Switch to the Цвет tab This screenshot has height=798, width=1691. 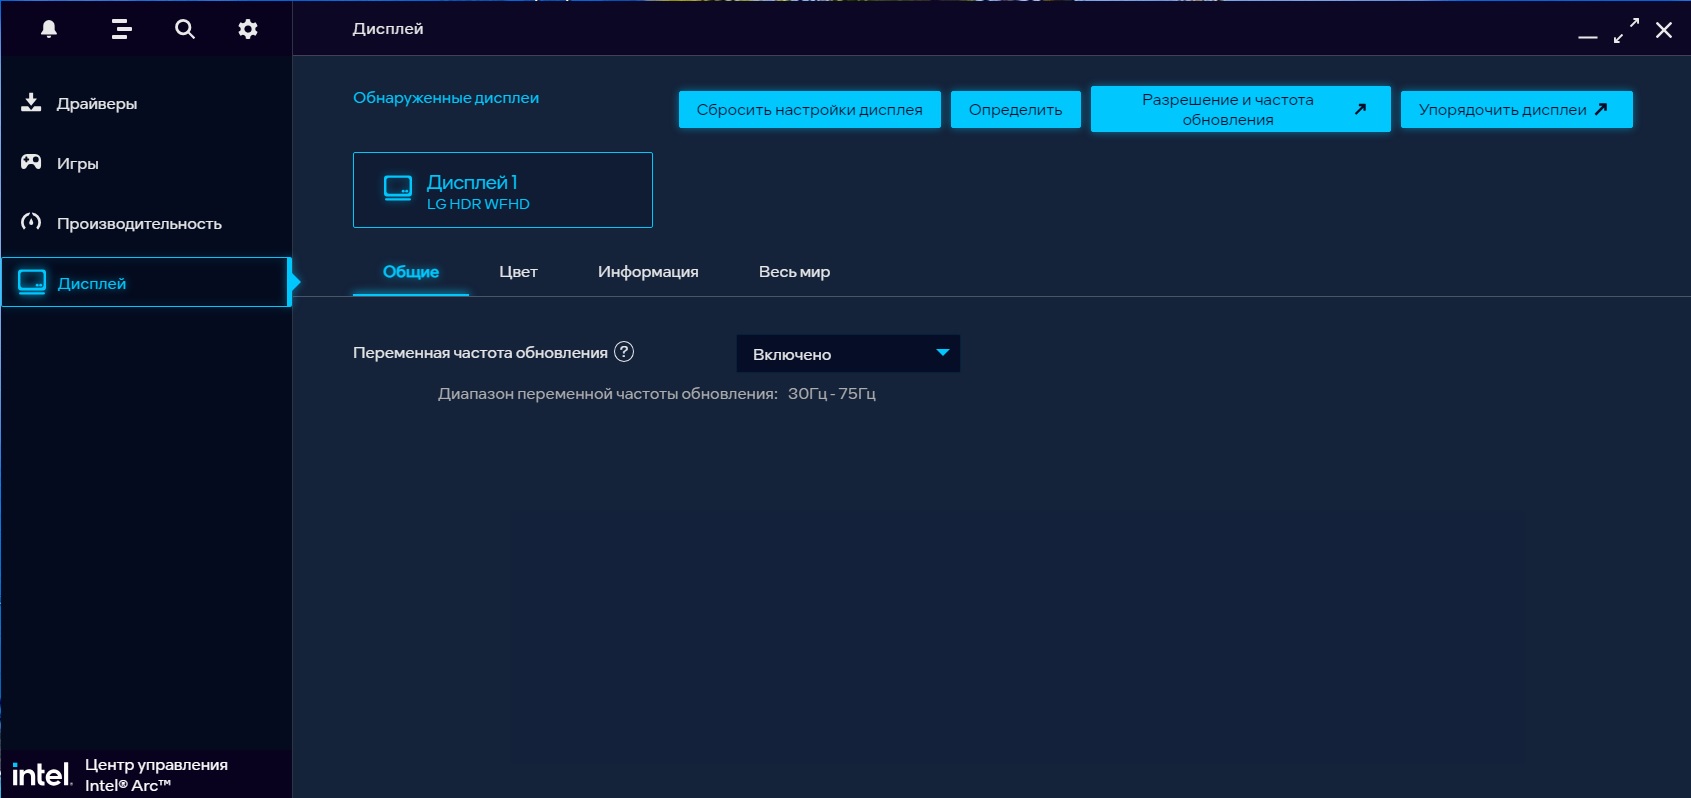coord(518,272)
